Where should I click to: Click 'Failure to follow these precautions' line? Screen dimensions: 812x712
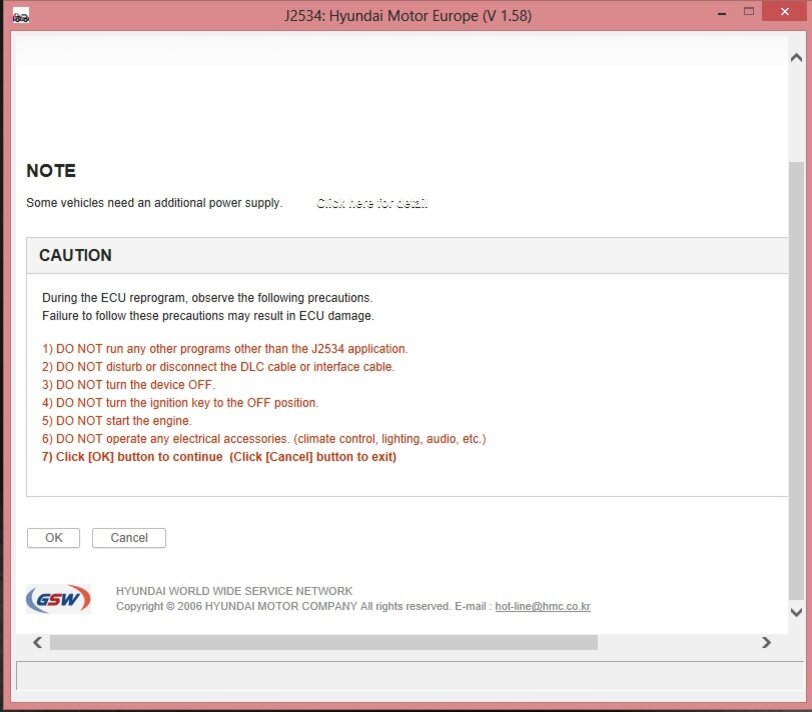208,316
